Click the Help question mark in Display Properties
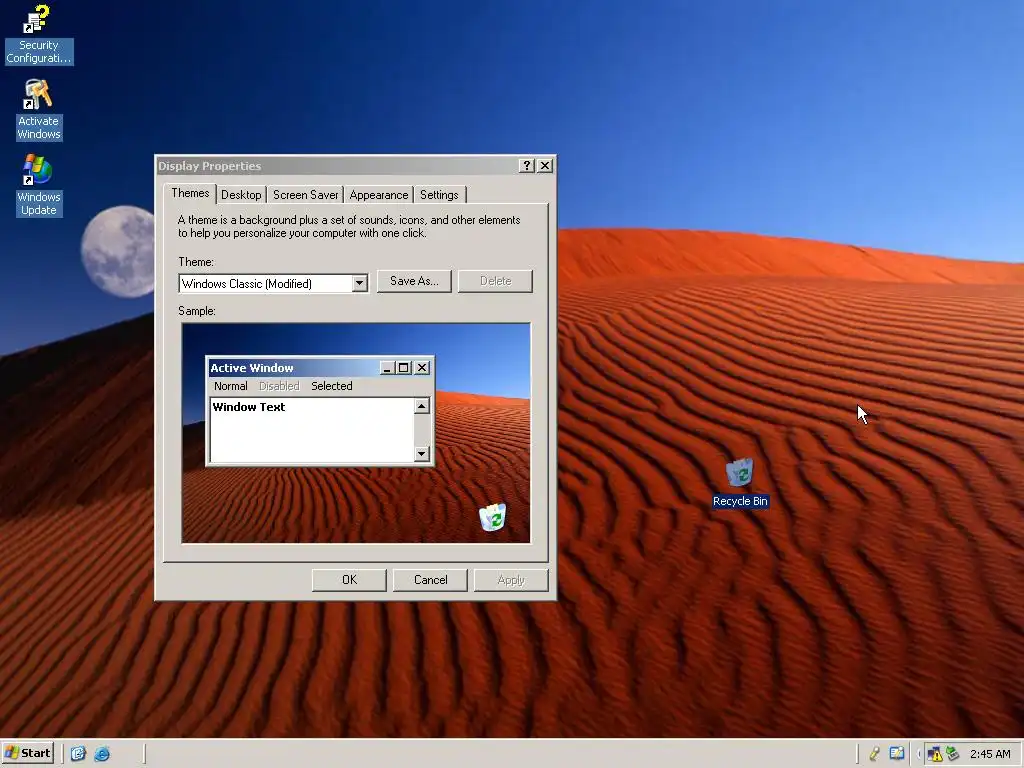 (x=526, y=166)
